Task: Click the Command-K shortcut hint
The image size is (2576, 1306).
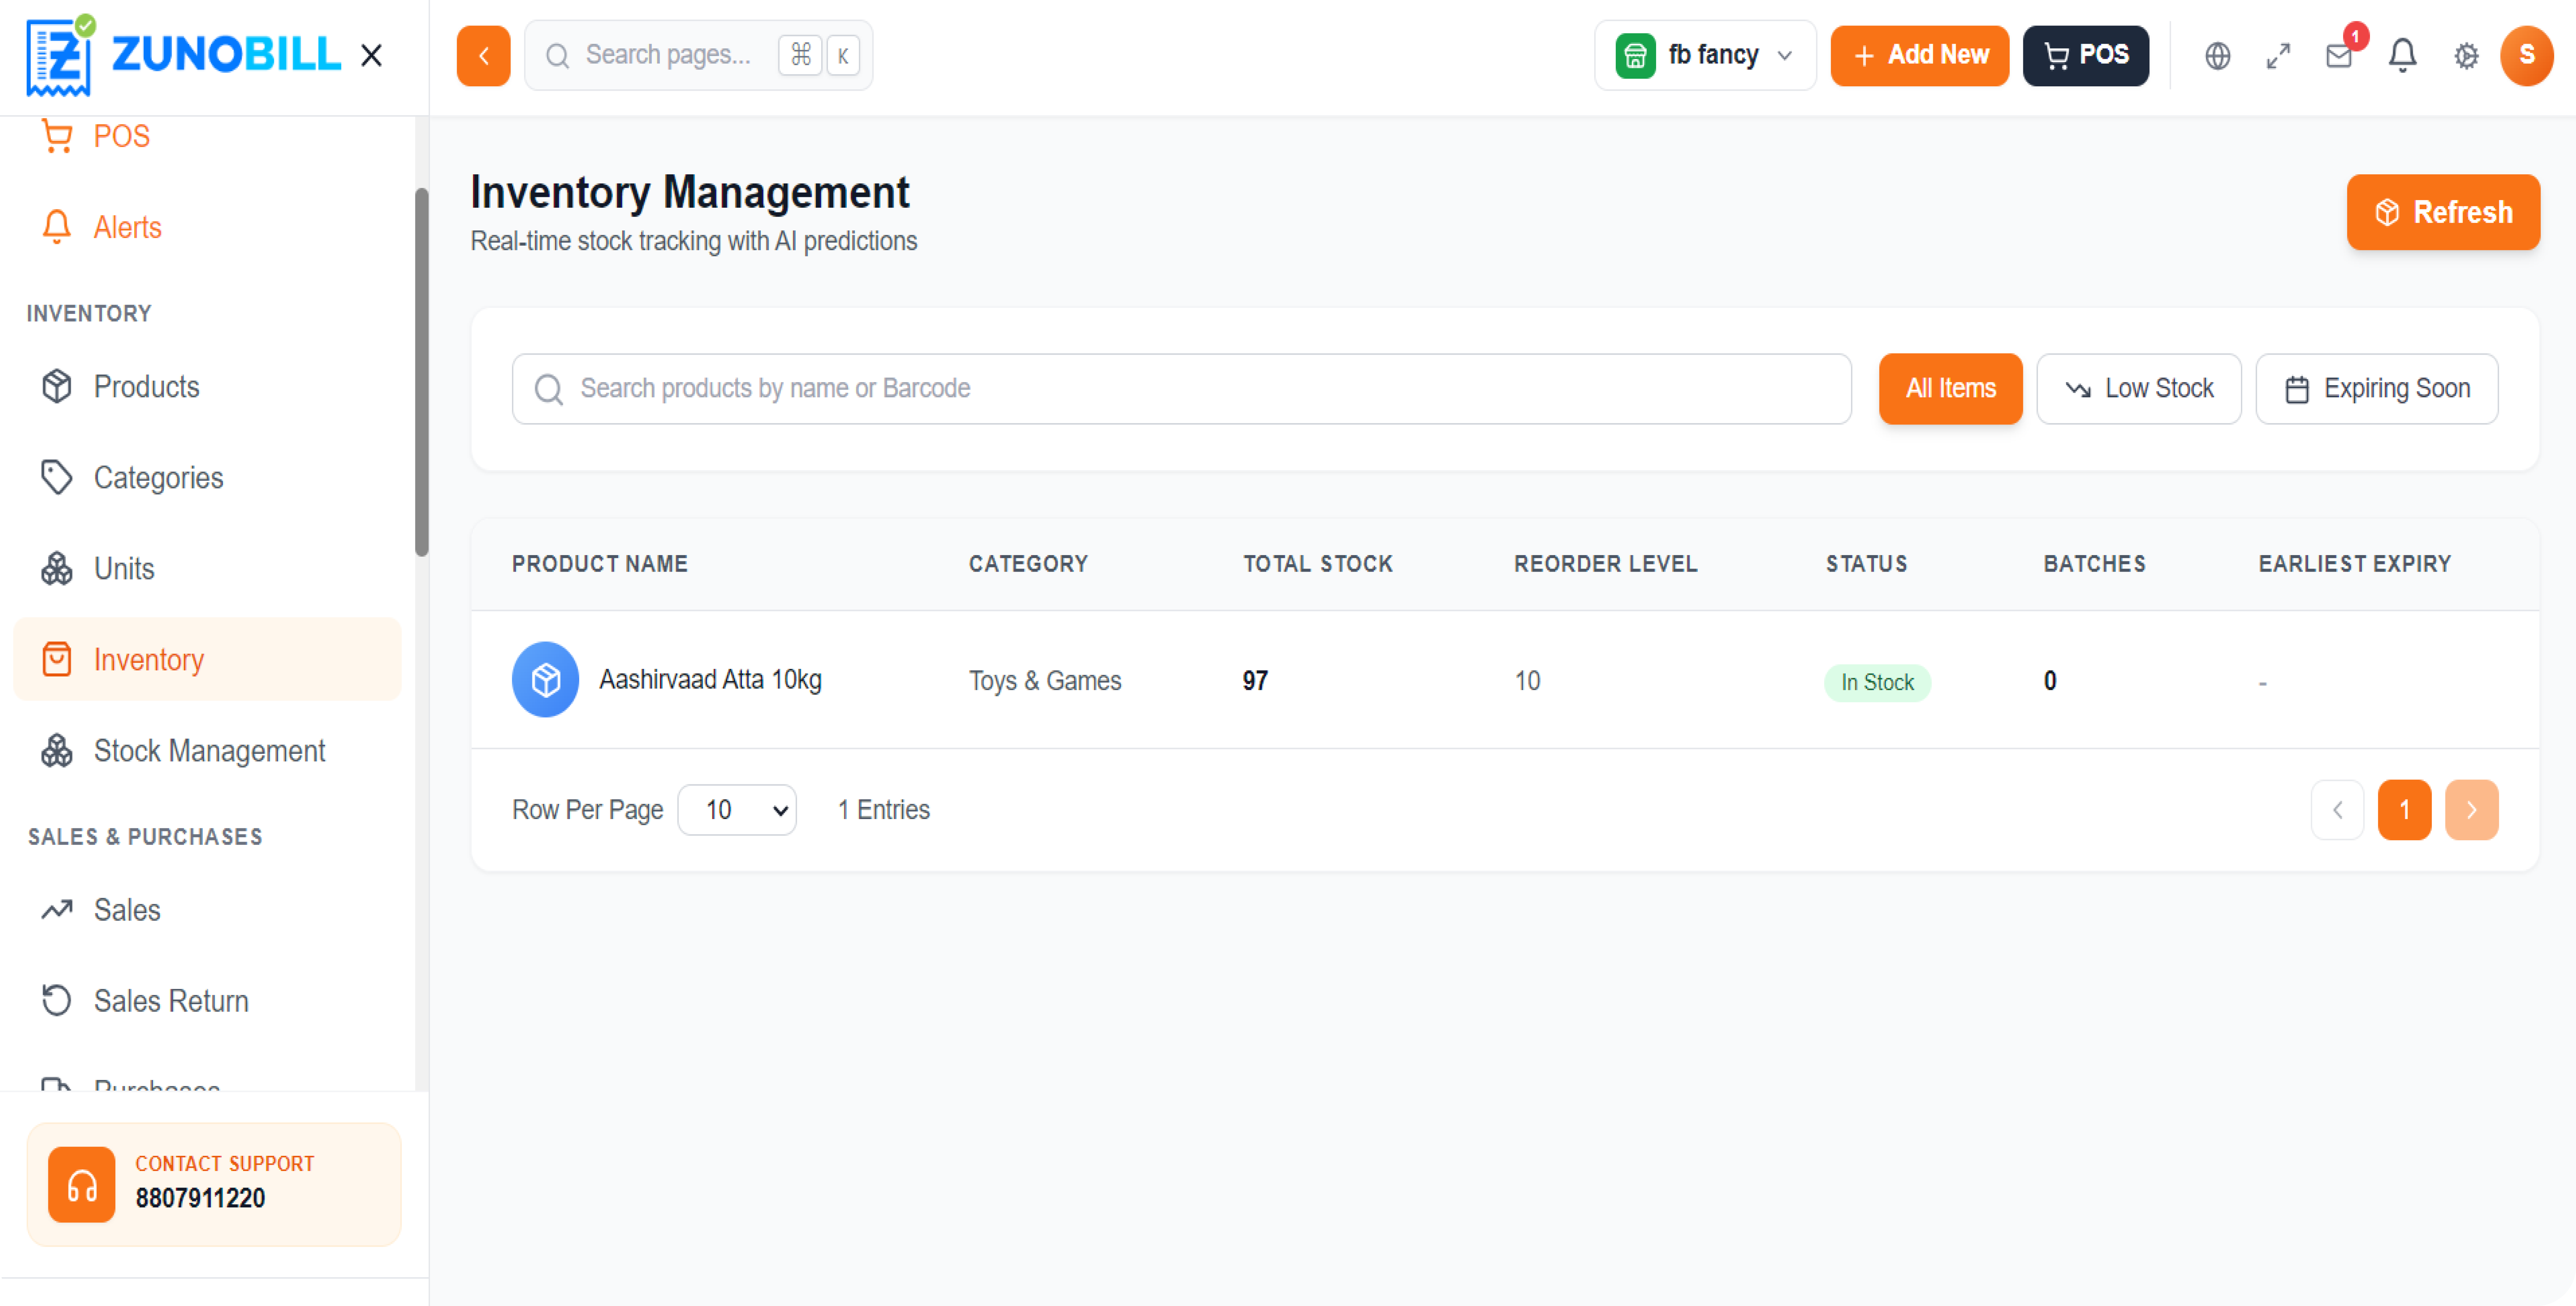Action: pyautogui.click(x=819, y=55)
